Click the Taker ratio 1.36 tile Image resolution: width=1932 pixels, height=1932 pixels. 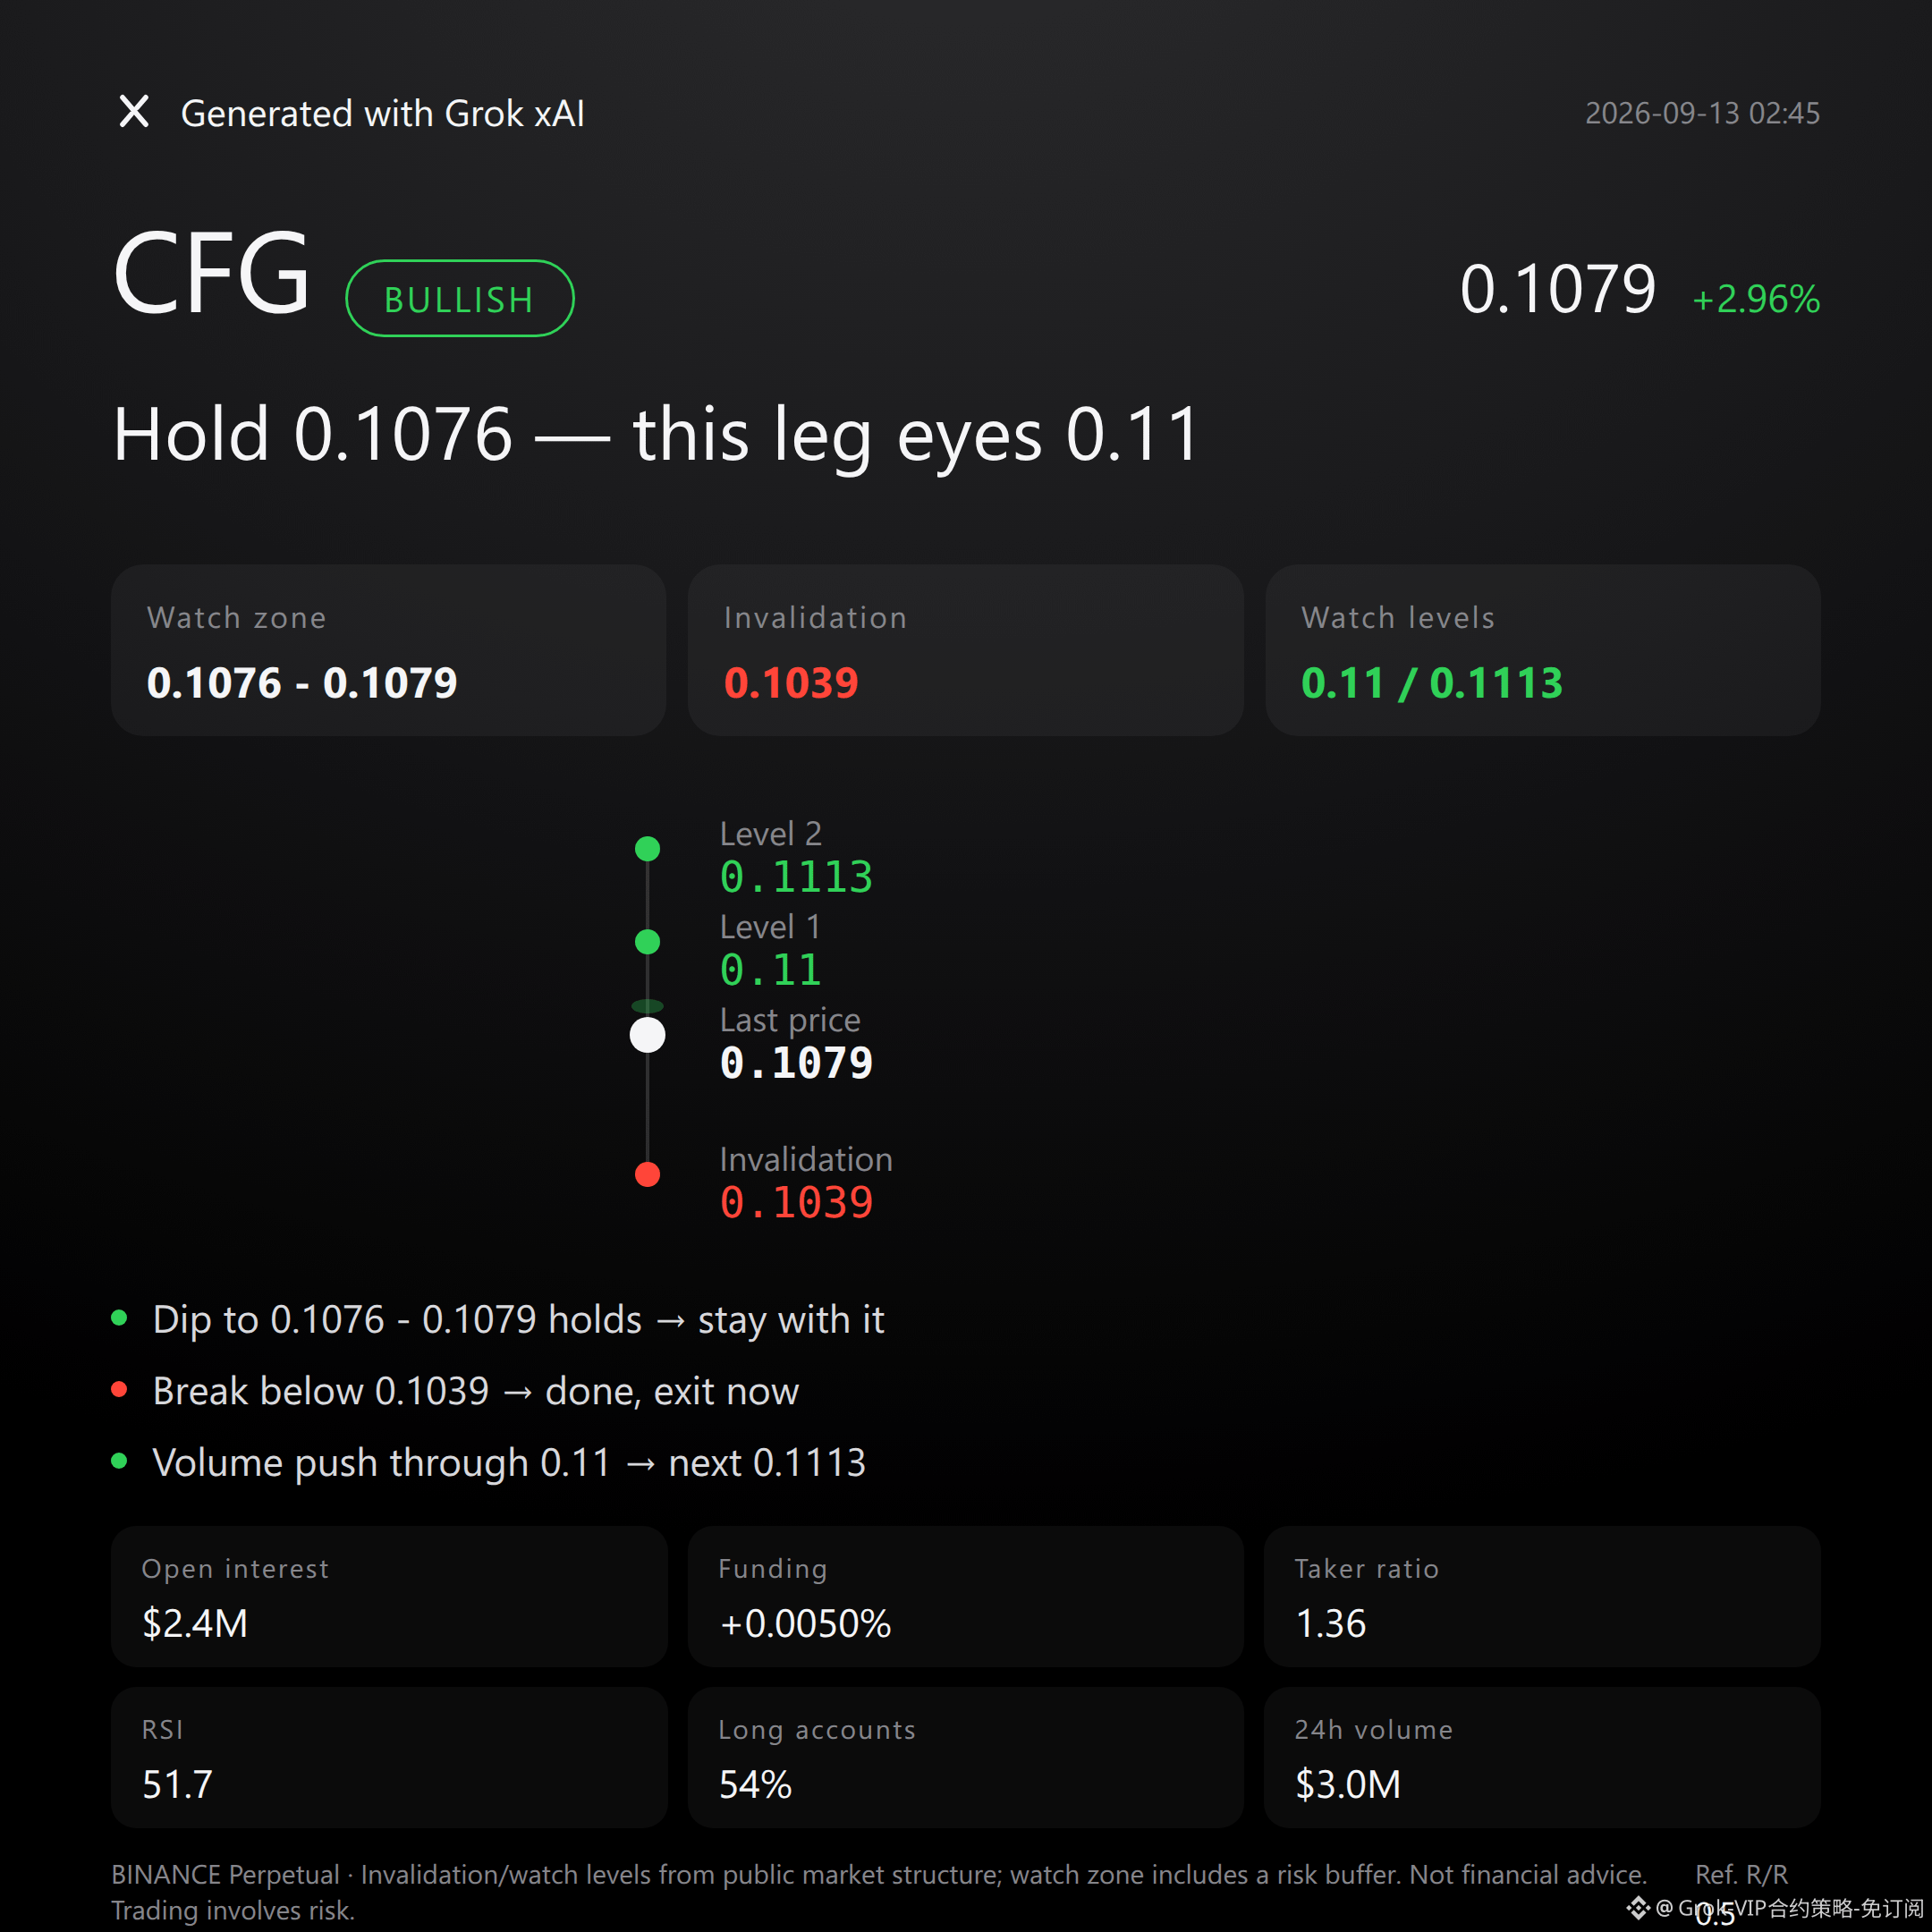(1542, 1596)
